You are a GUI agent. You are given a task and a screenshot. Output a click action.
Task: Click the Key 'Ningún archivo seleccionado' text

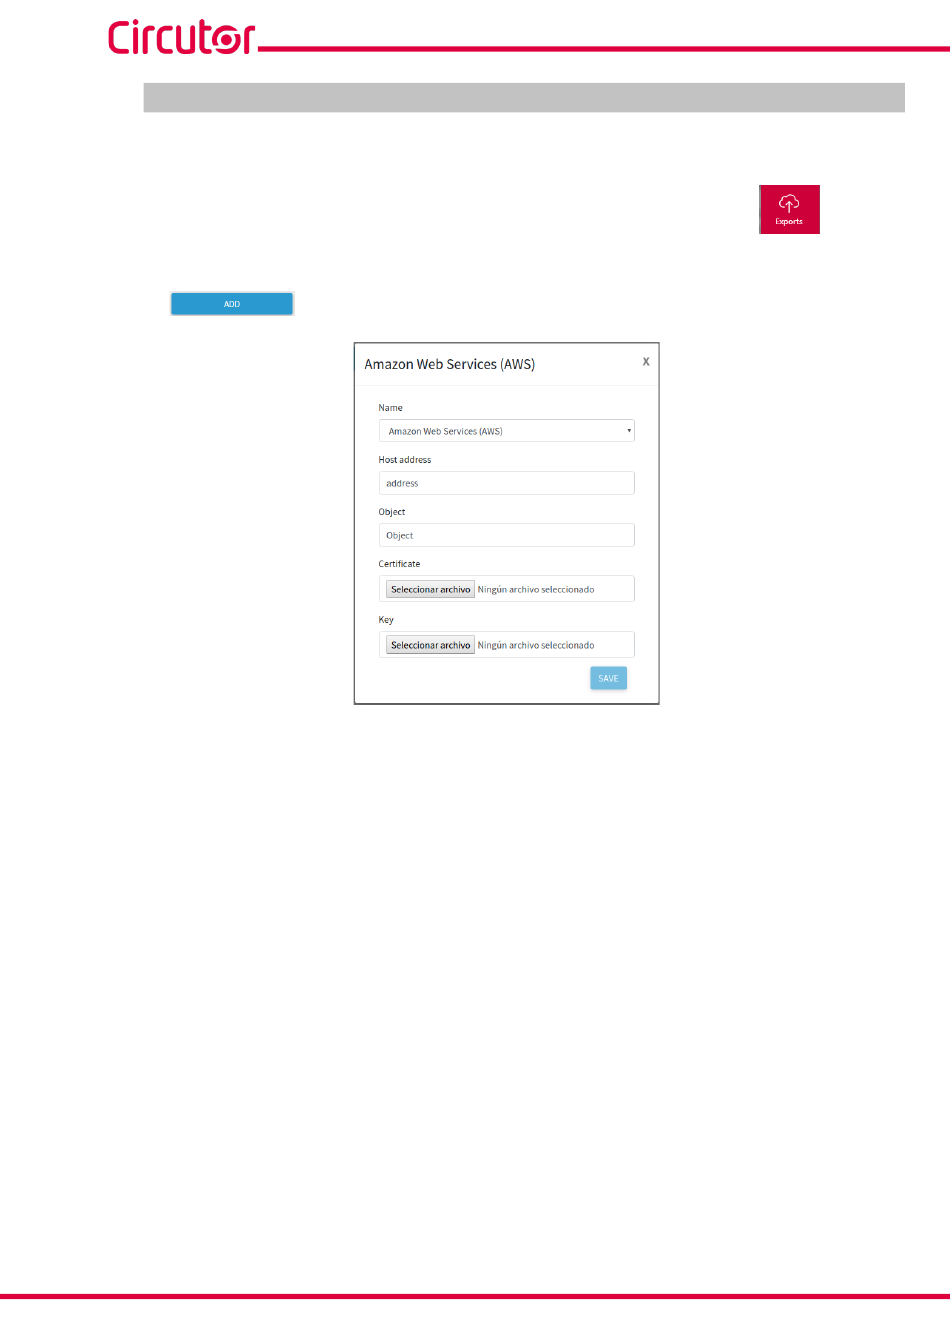(x=536, y=645)
